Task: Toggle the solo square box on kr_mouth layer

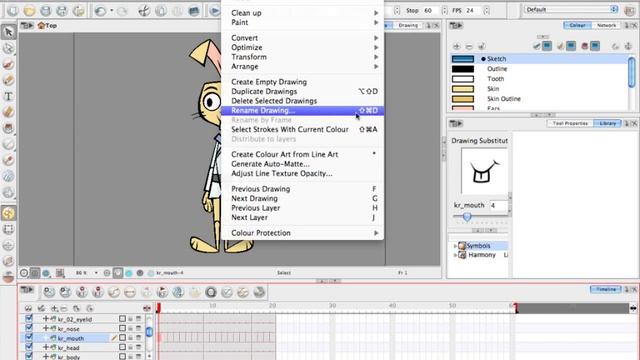Action: (122, 338)
